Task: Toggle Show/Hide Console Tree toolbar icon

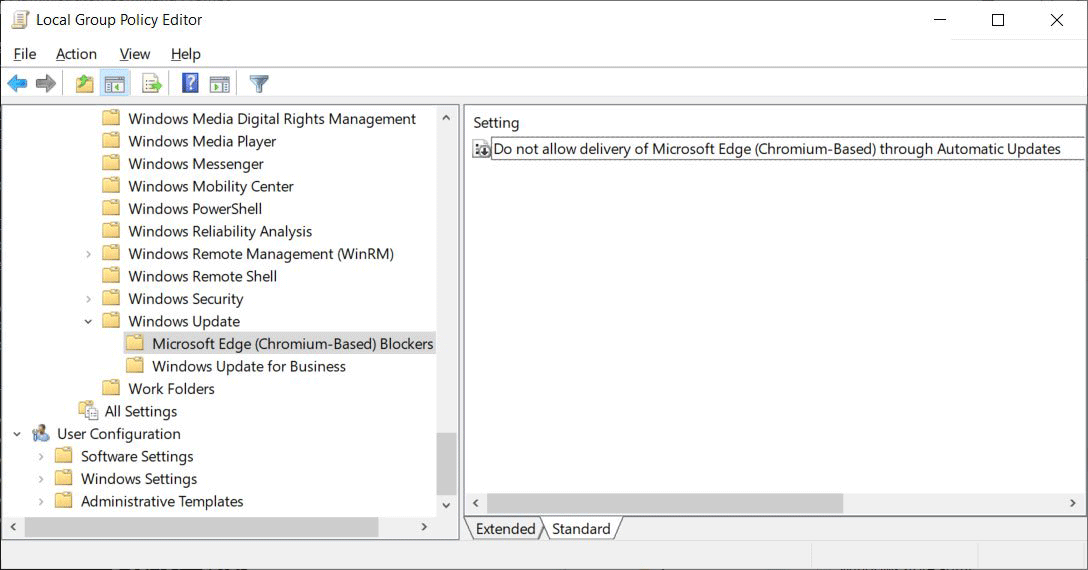Action: pyautogui.click(x=114, y=84)
